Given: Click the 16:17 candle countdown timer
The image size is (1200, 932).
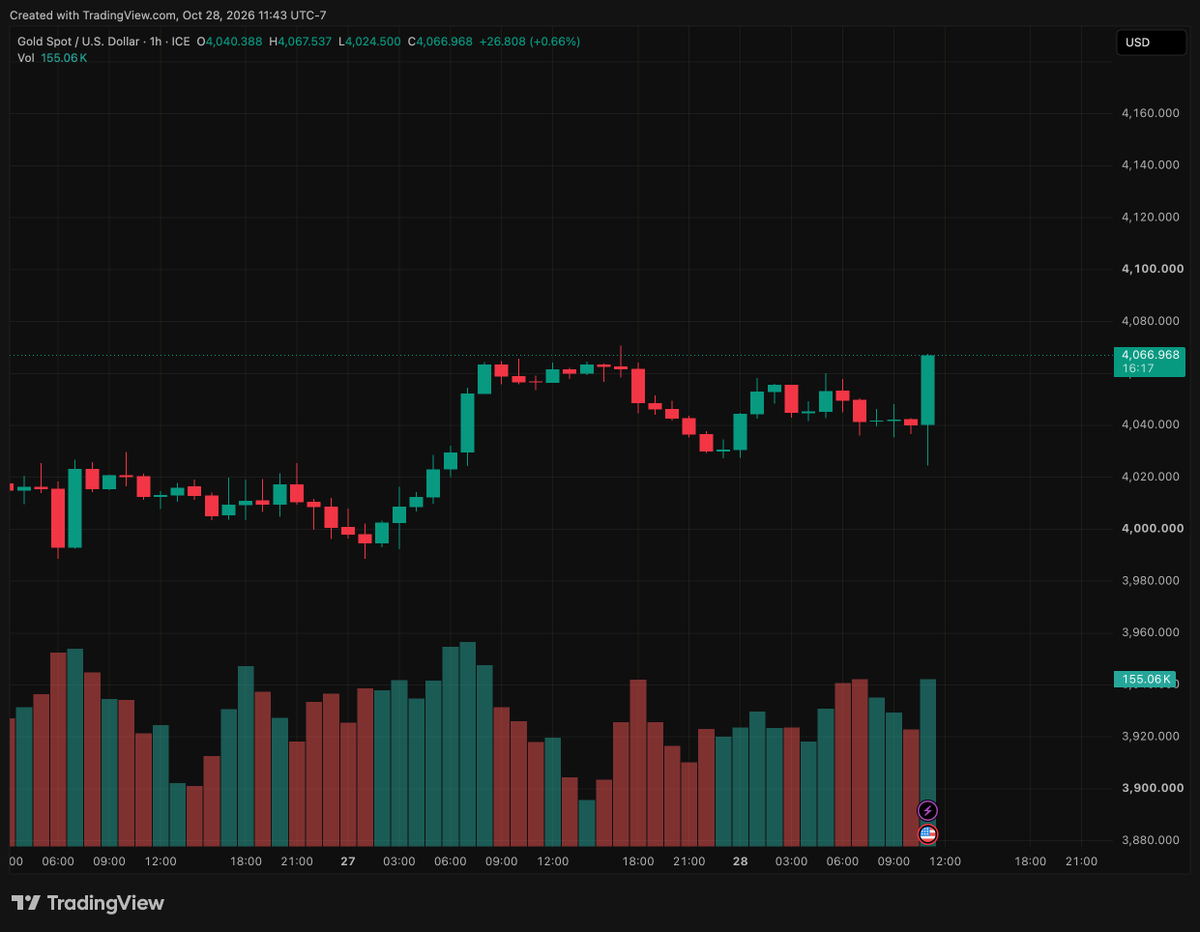Looking at the screenshot, I should (1136, 369).
